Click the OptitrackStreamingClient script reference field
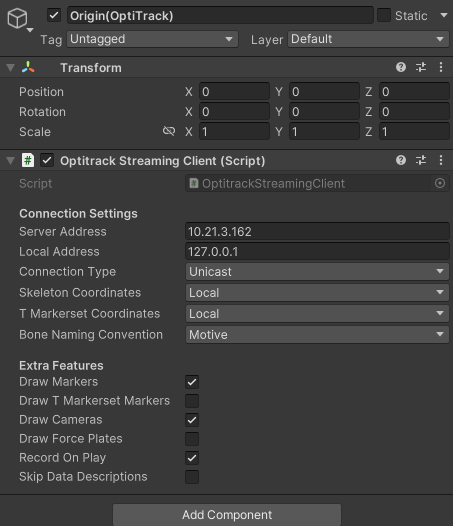The image size is (453, 526). click(317, 183)
